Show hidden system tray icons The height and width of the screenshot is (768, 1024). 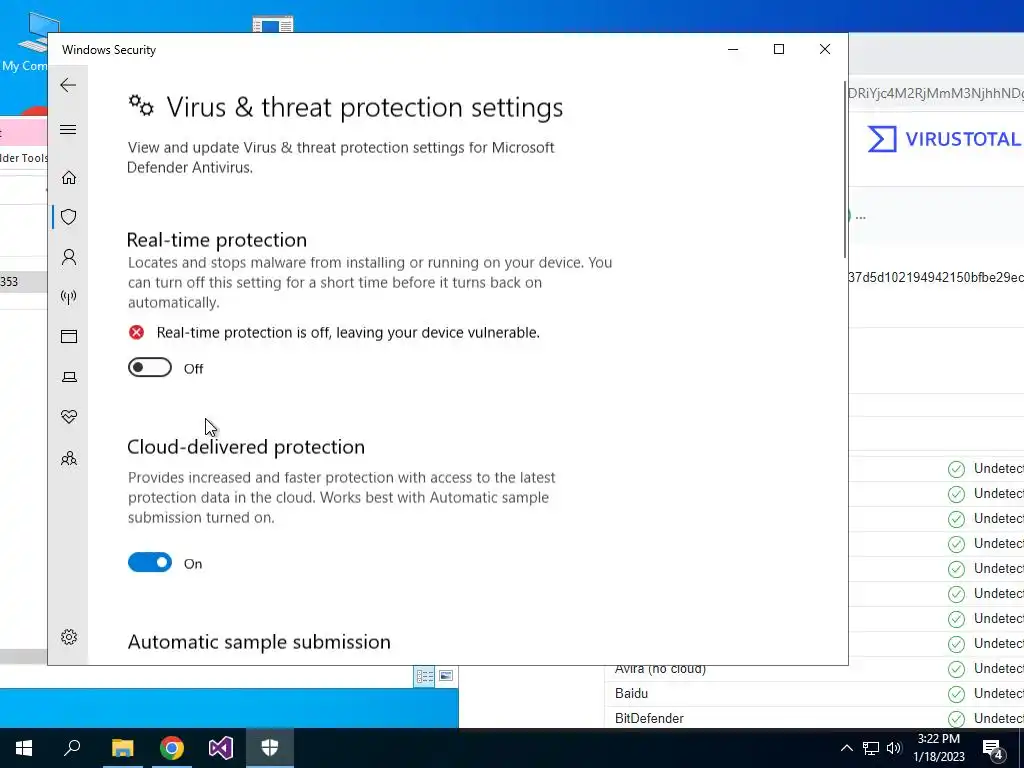click(x=846, y=748)
